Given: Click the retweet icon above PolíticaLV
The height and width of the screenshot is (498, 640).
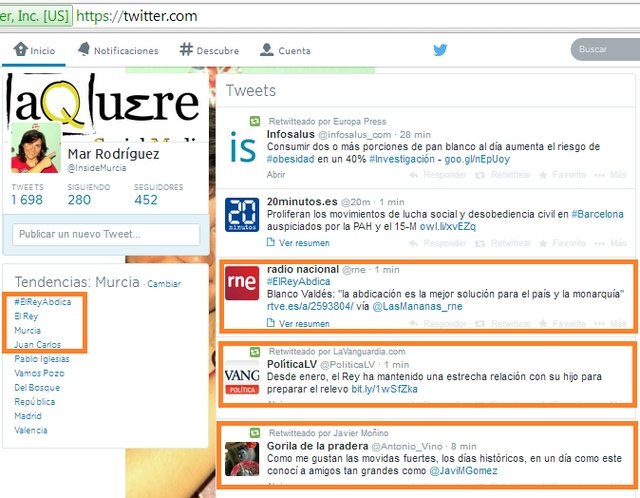Looking at the screenshot, I should (255, 351).
